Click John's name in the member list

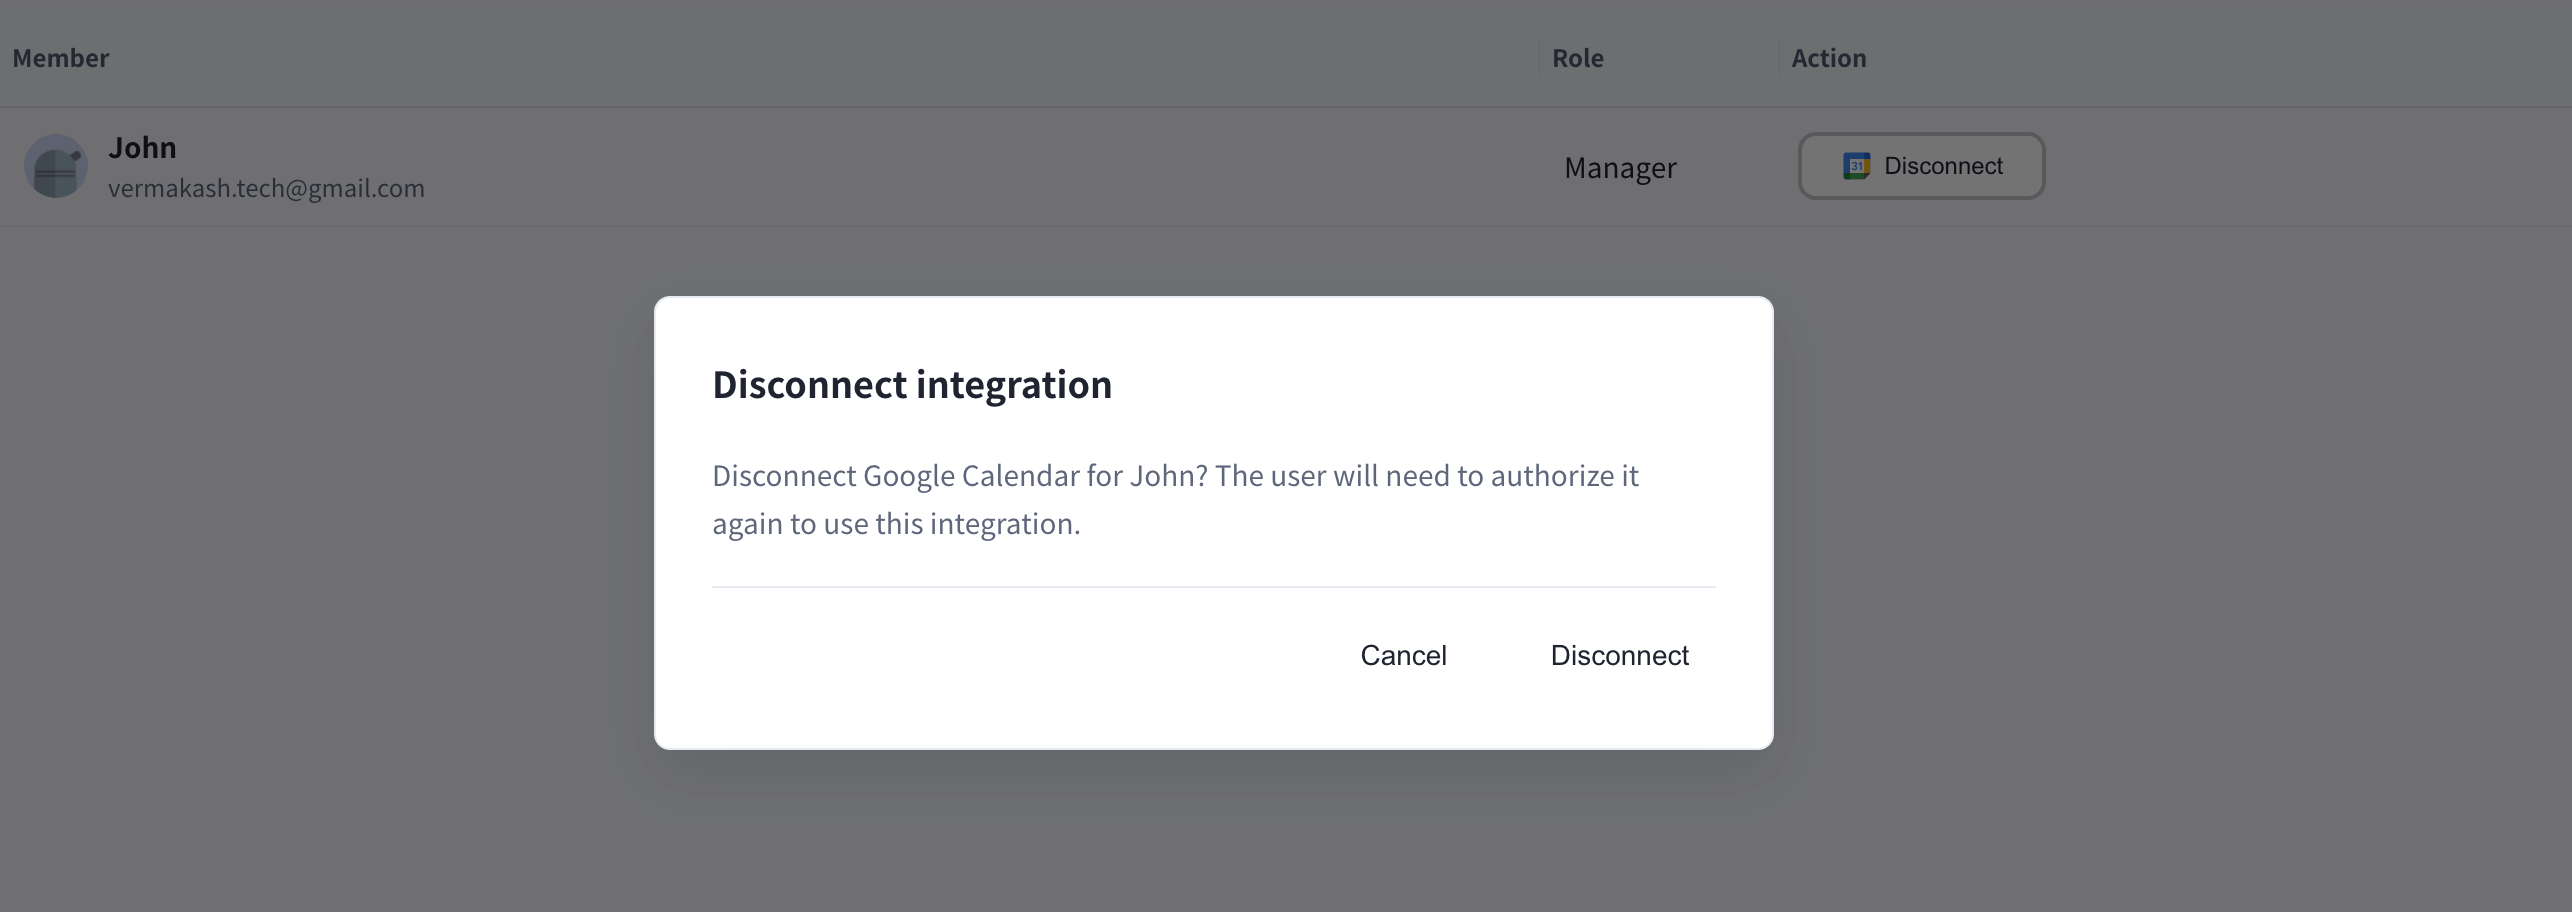pyautogui.click(x=142, y=147)
